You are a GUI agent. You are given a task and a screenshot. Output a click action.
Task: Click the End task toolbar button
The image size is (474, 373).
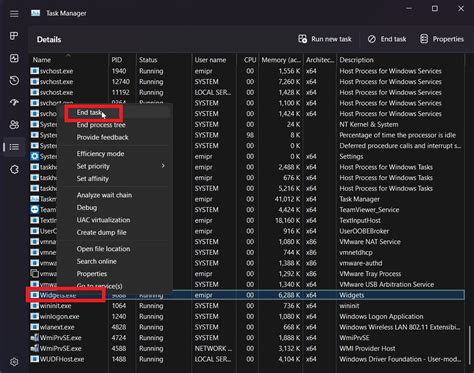coord(387,39)
